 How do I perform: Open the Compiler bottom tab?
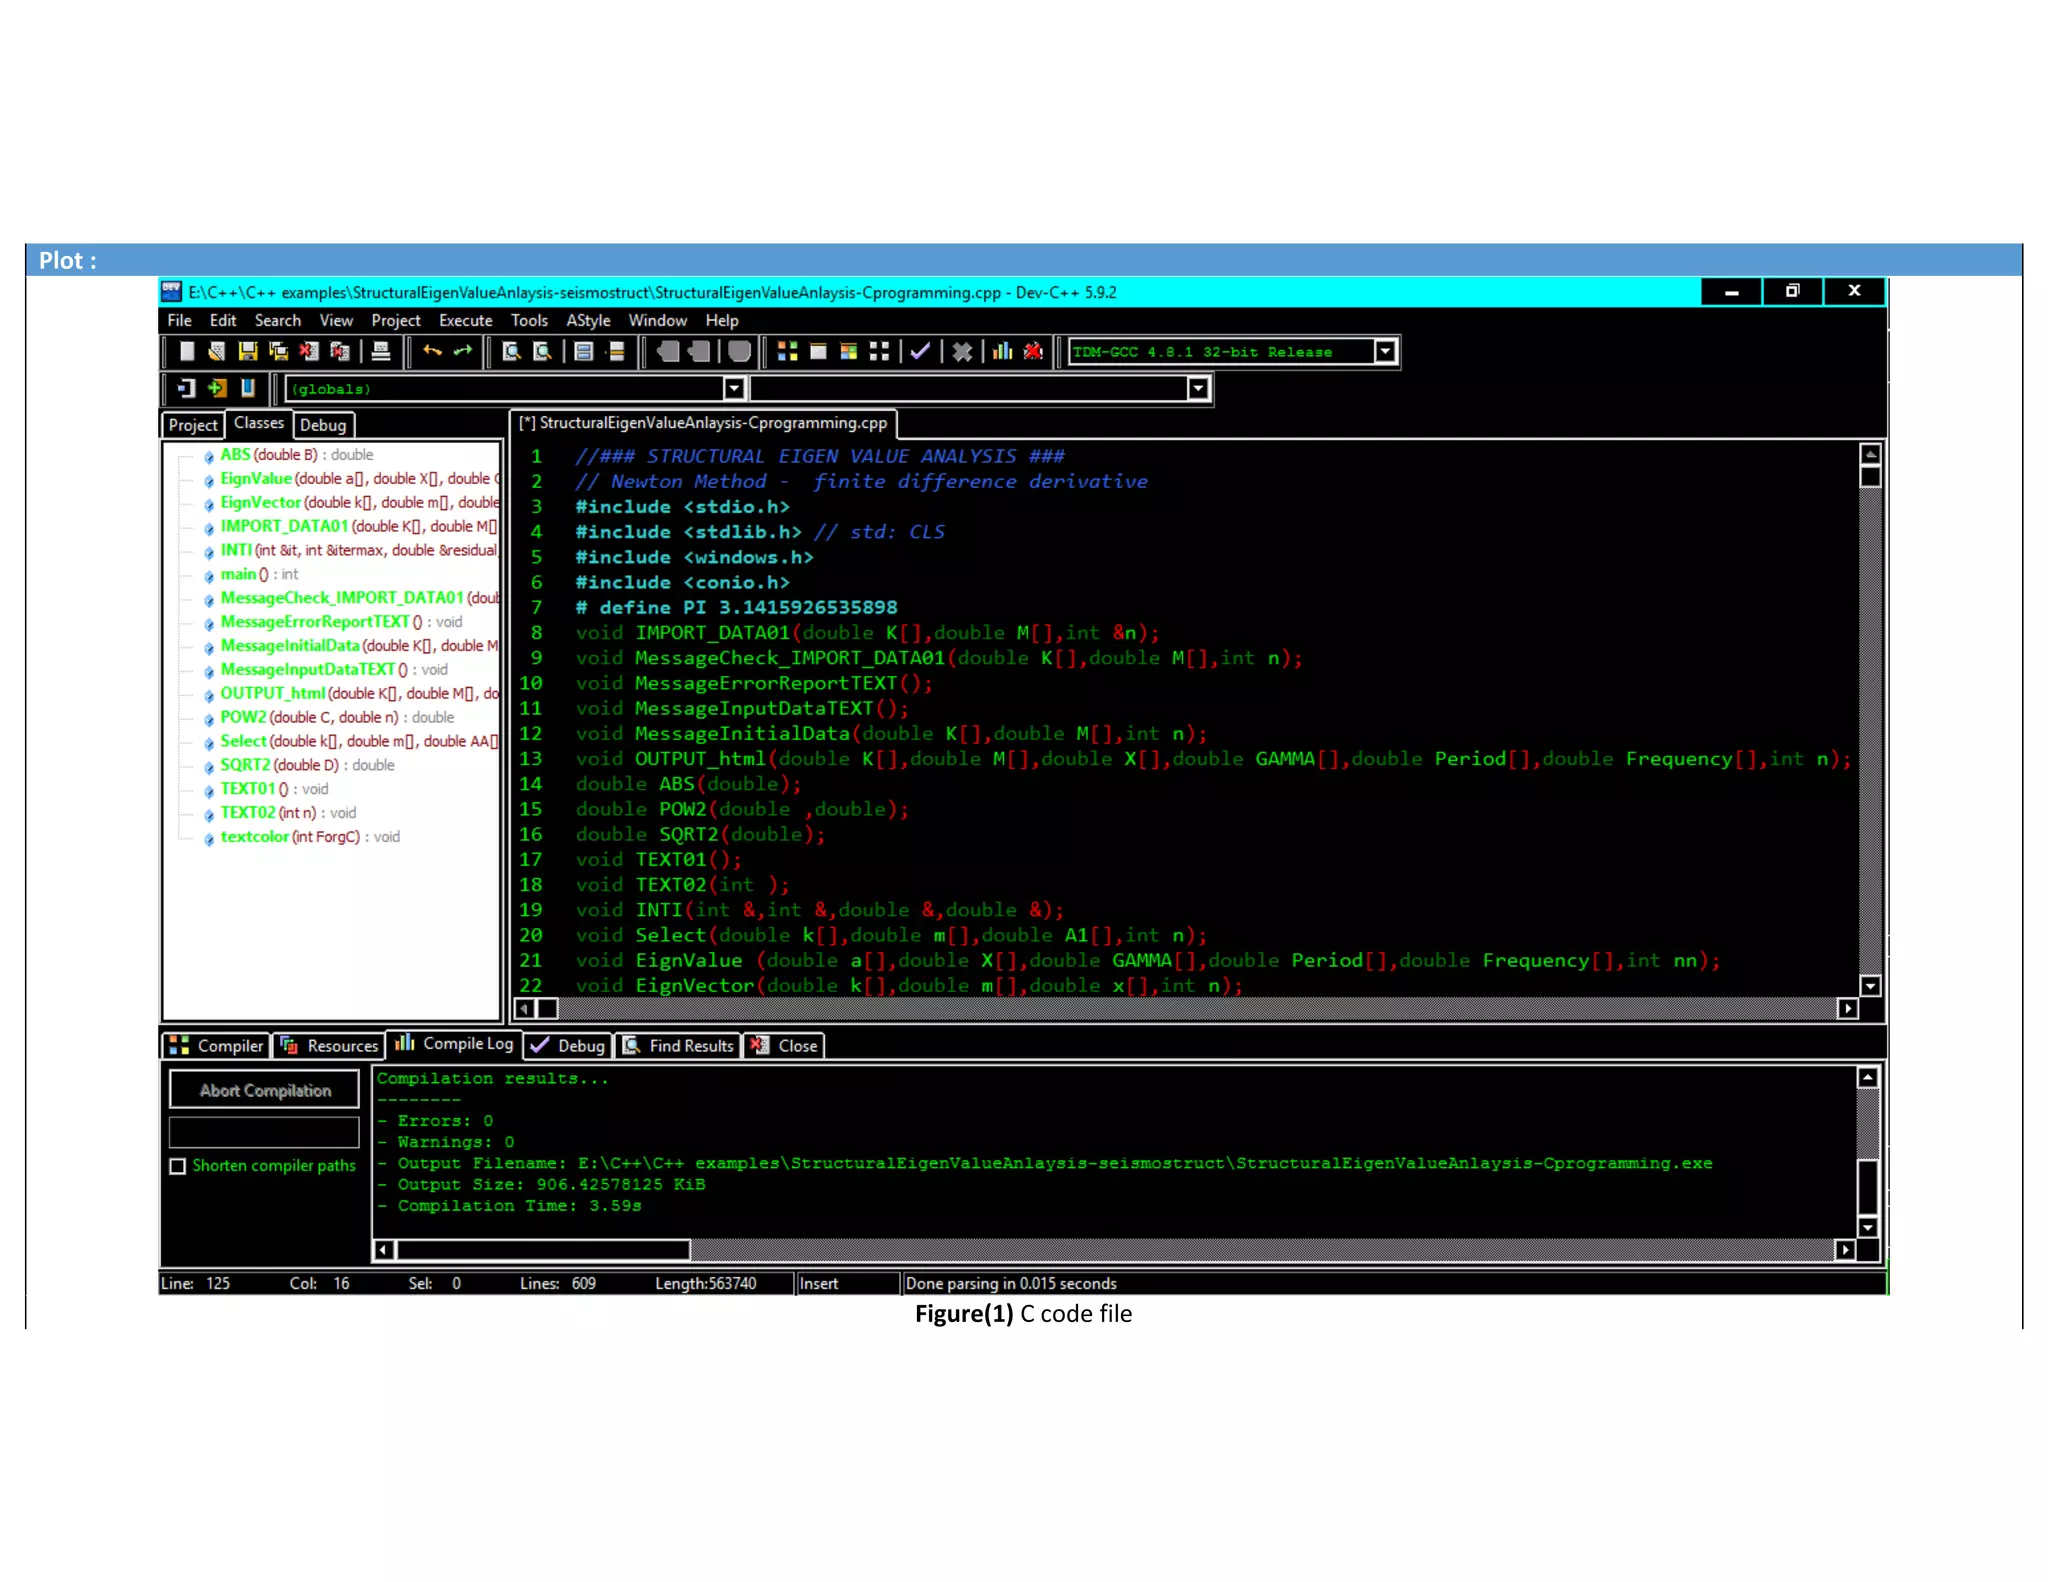215,1045
